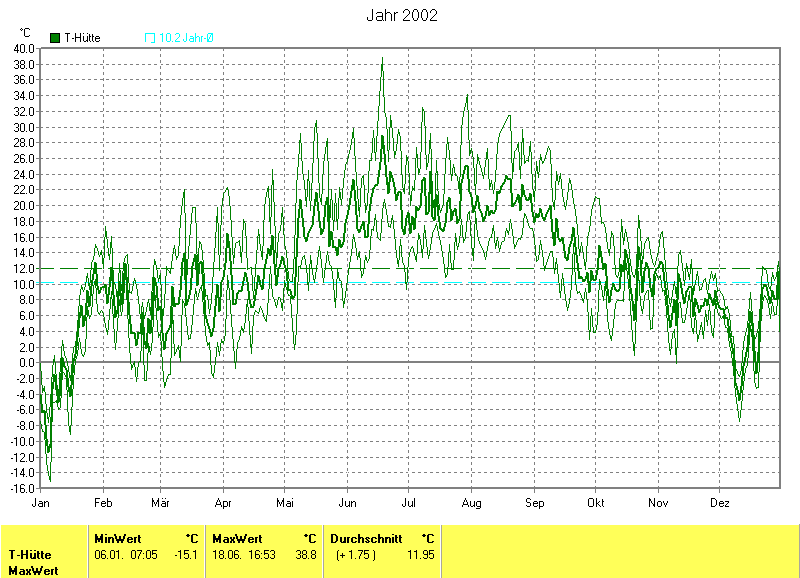Click the °C unit label above the y-axis
The width and height of the screenshot is (800, 578).
(x=25, y=33)
